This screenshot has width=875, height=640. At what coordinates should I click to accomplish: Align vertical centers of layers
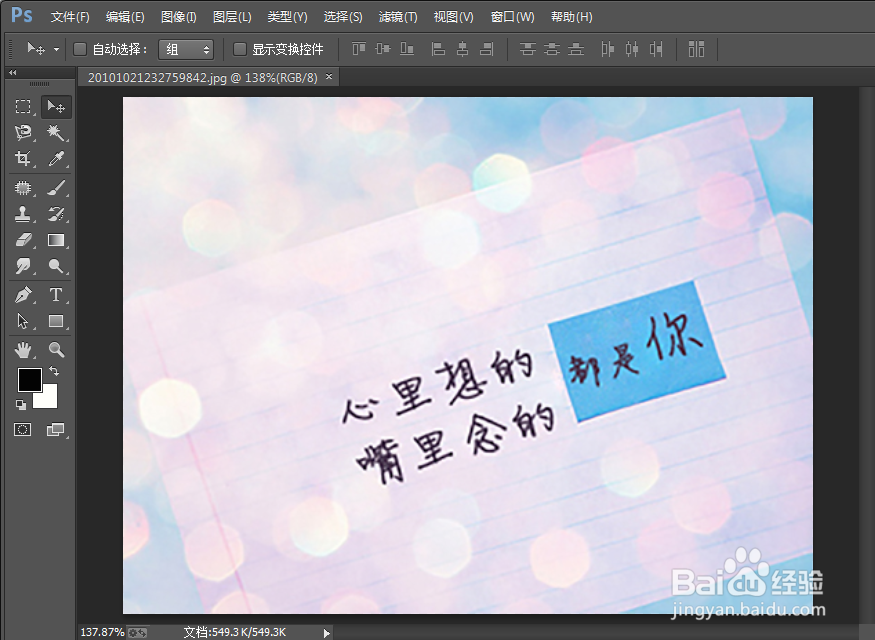click(x=383, y=49)
